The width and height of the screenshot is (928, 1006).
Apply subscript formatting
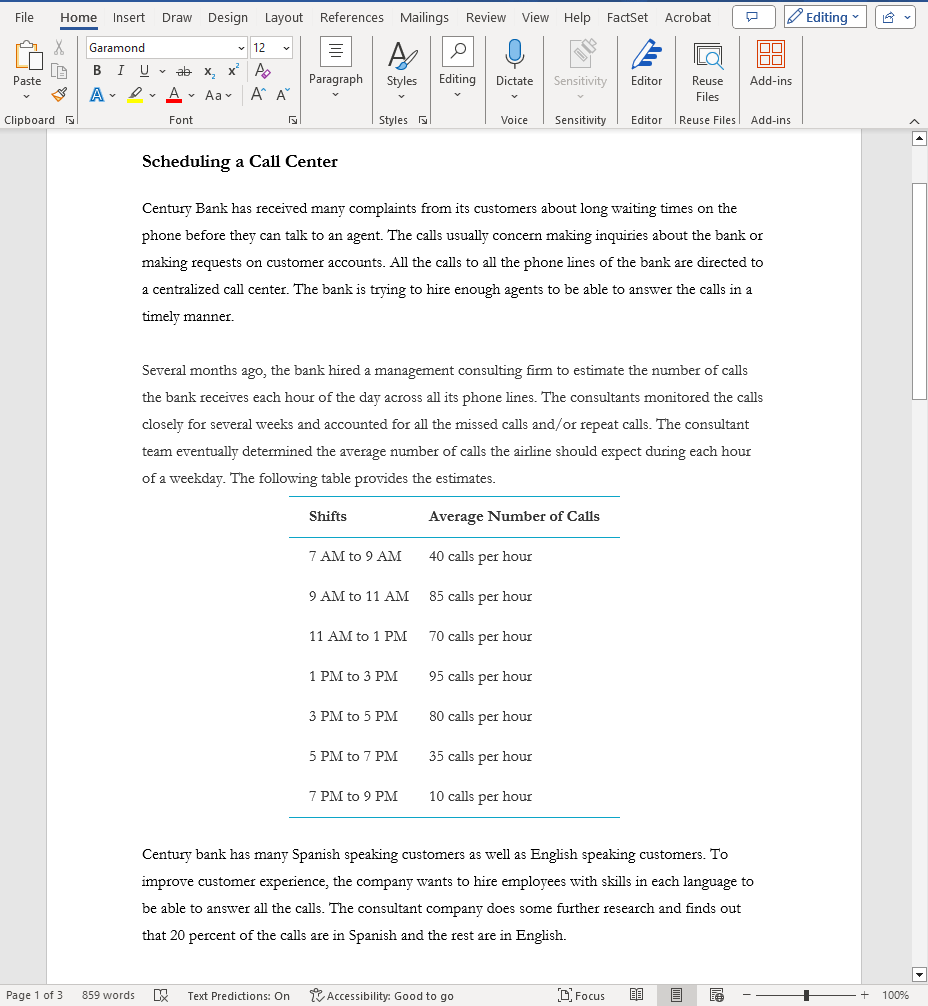207,70
